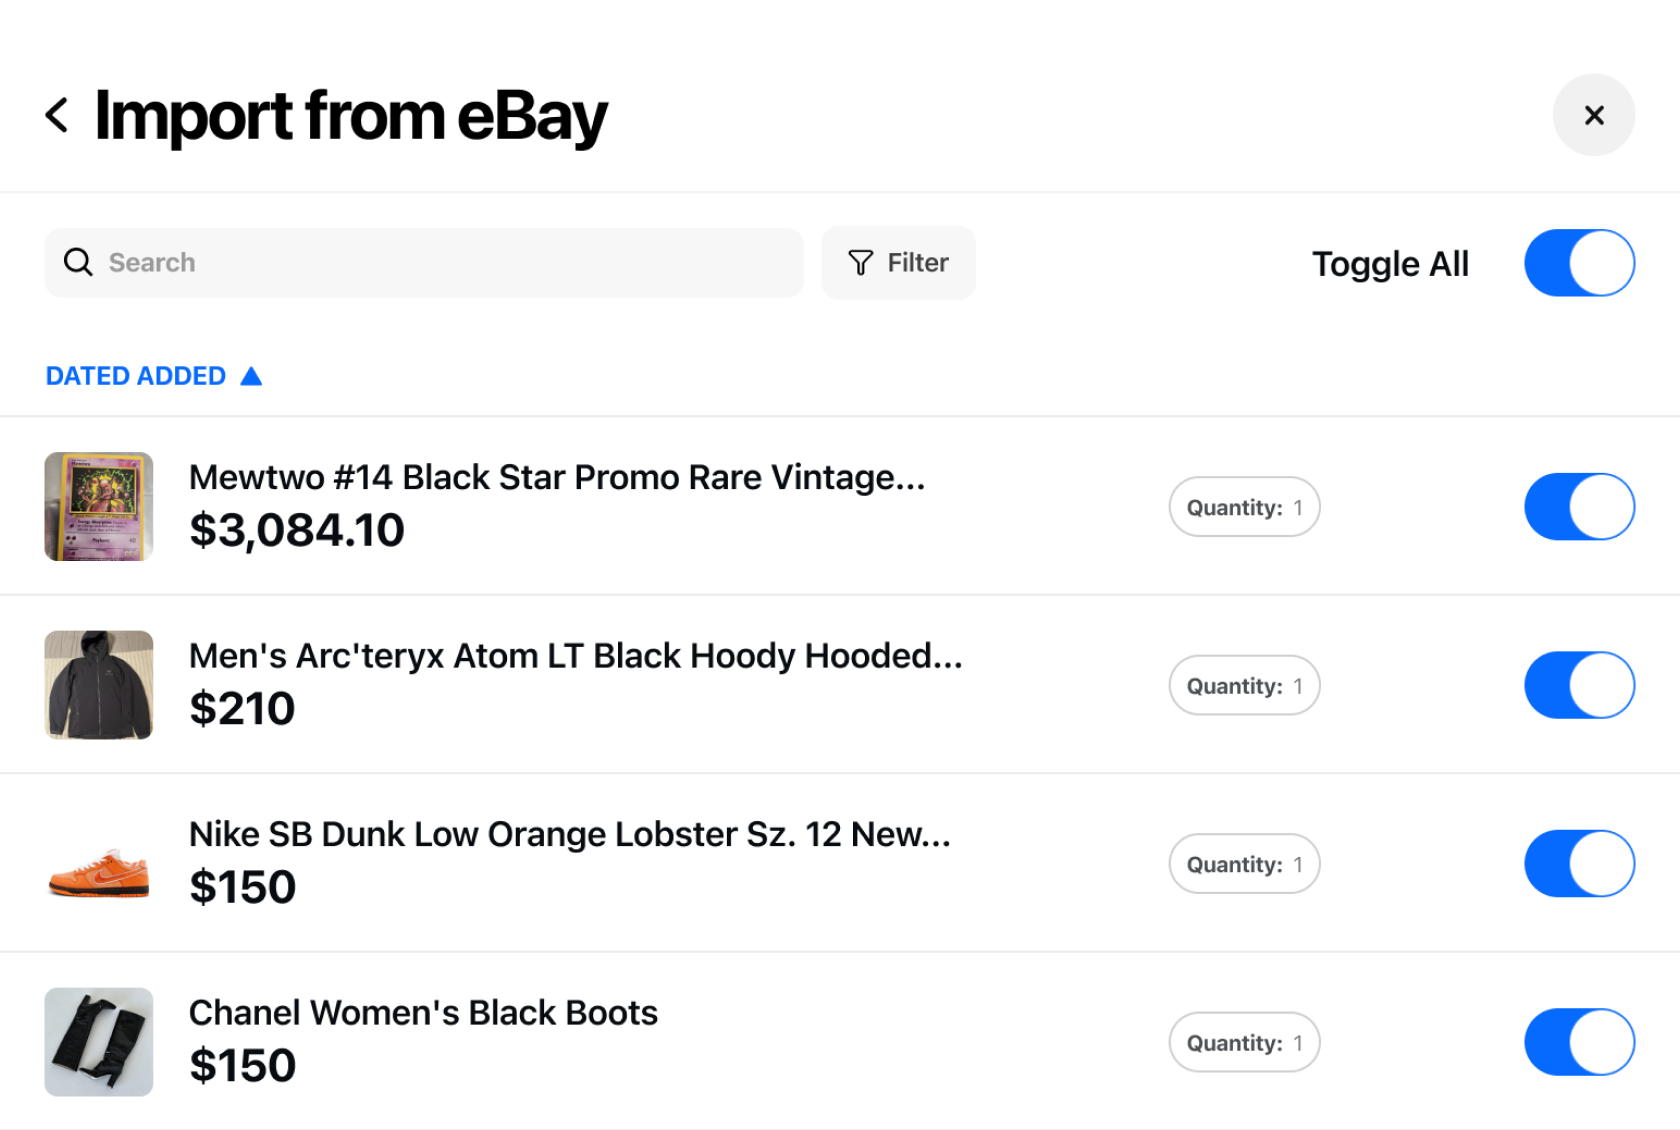The width and height of the screenshot is (1680, 1130).
Task: Switch off the Toggle All switch
Action: pyautogui.click(x=1579, y=263)
